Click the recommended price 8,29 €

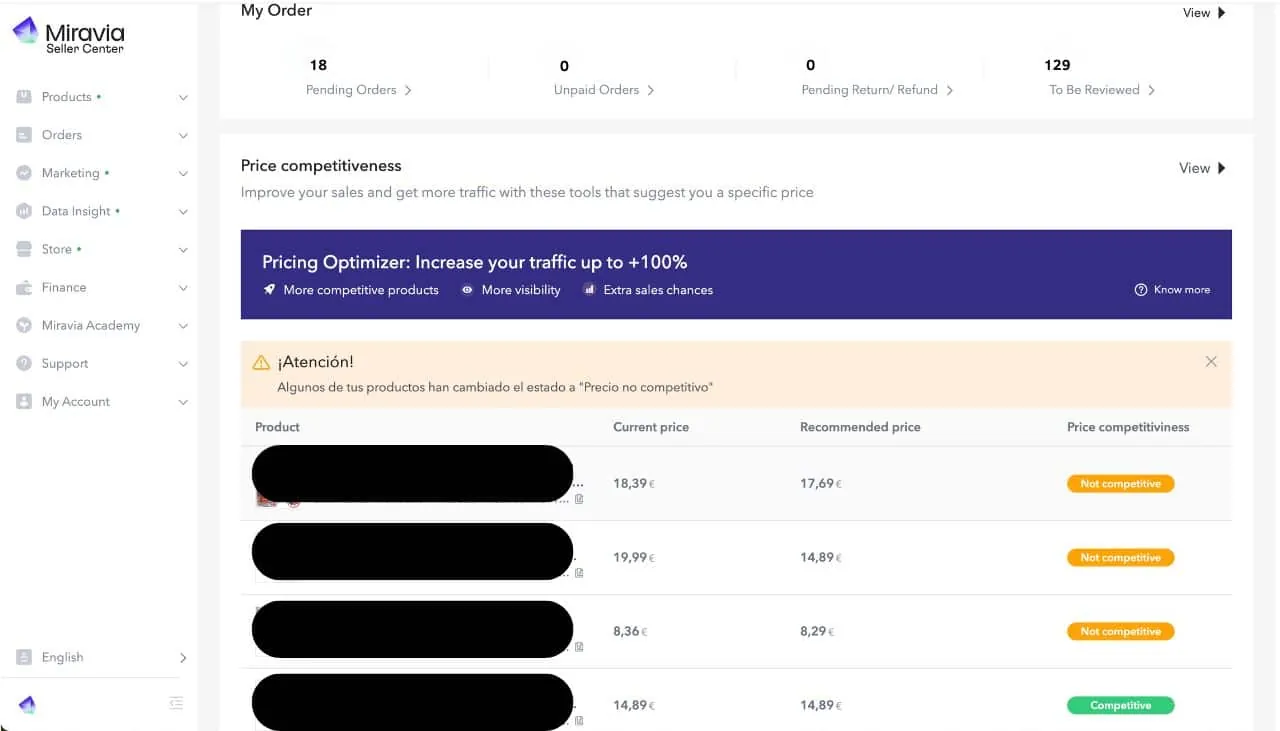(x=817, y=632)
